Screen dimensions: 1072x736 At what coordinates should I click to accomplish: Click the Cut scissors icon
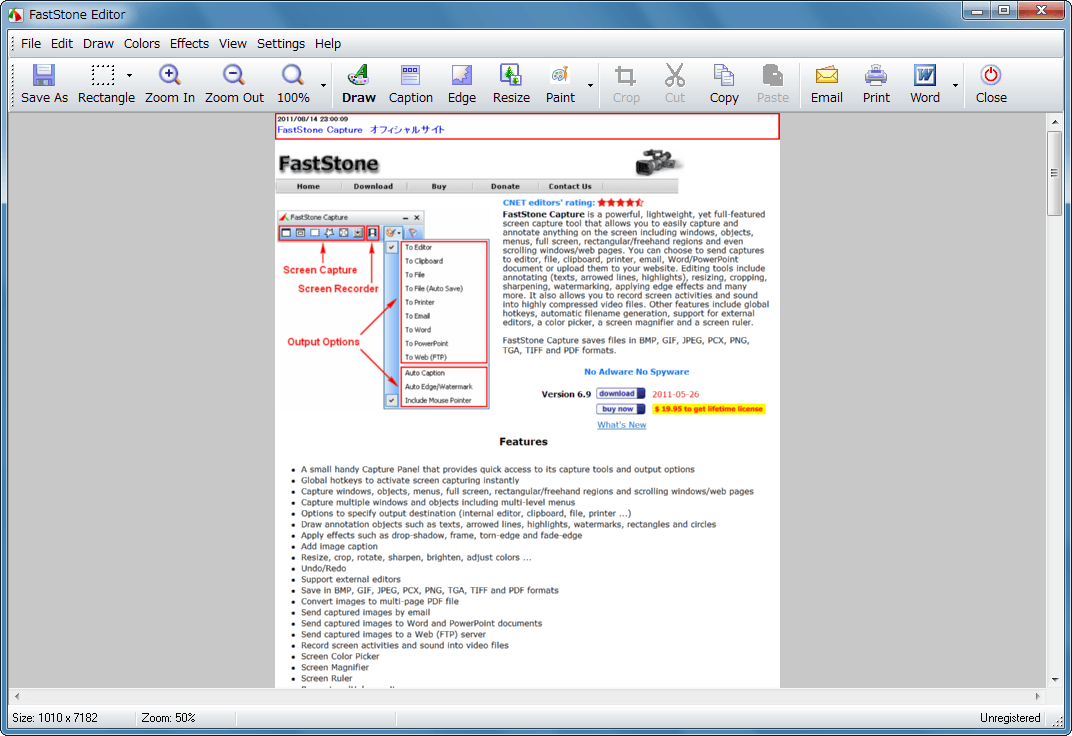tap(675, 84)
